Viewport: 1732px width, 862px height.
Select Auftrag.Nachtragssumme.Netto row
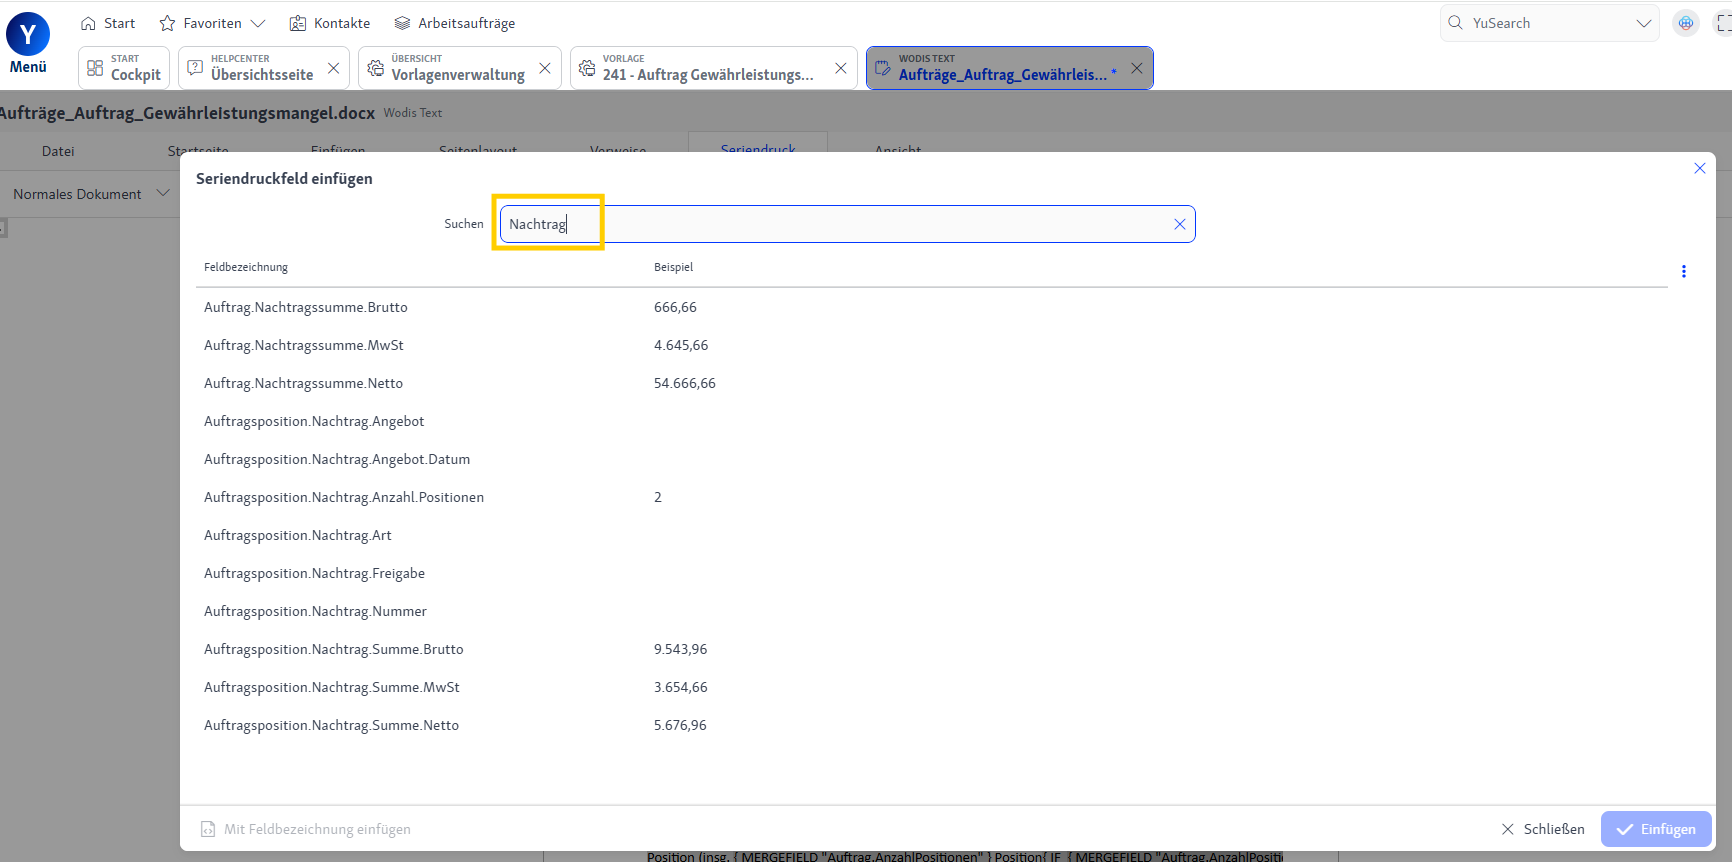(932, 383)
